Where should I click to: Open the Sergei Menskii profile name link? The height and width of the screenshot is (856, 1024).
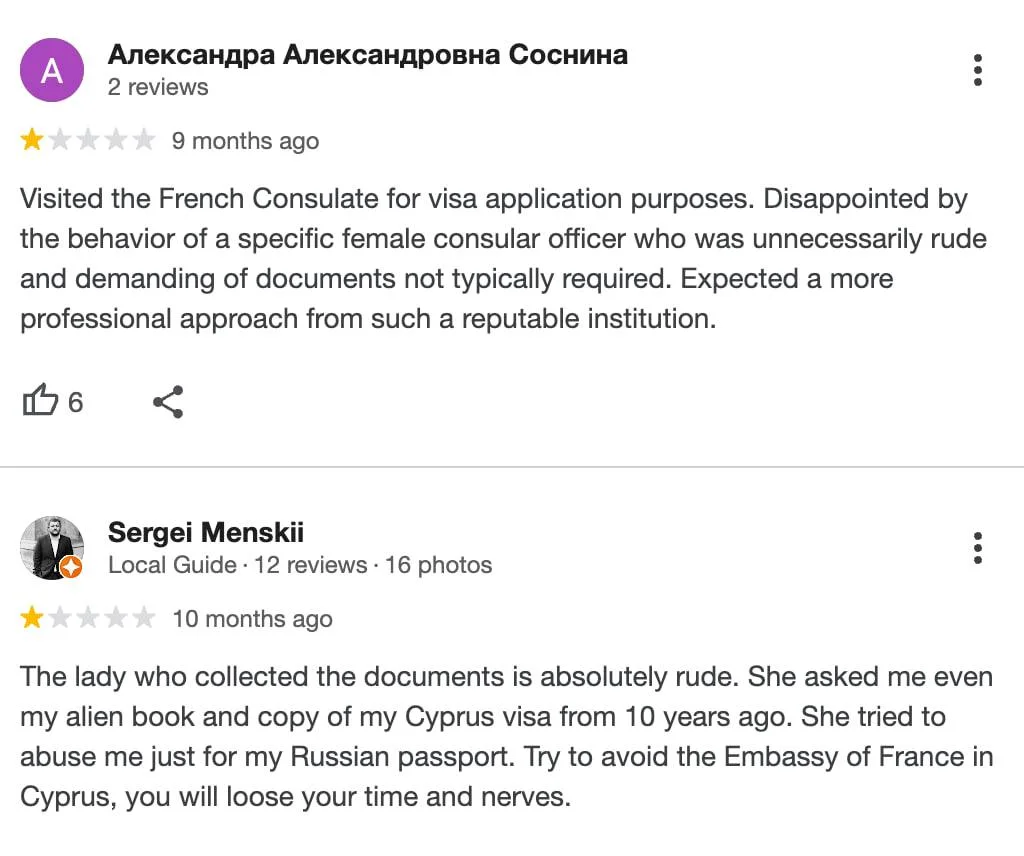point(205,532)
